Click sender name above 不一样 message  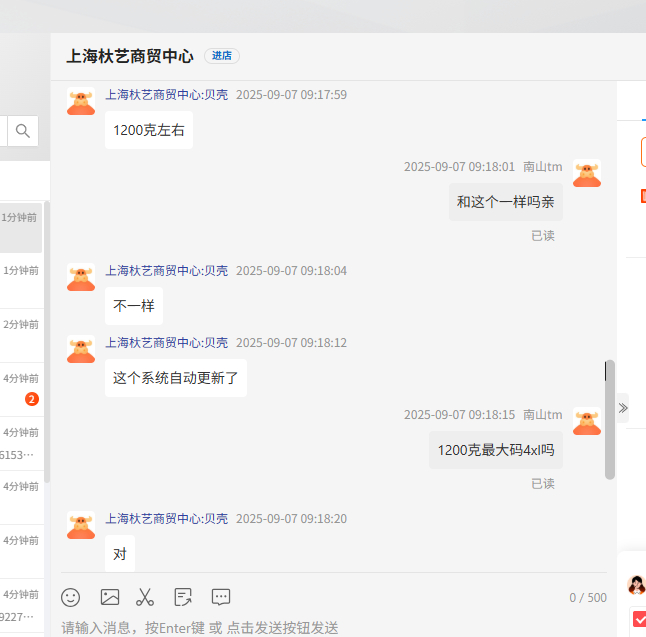click(167, 271)
